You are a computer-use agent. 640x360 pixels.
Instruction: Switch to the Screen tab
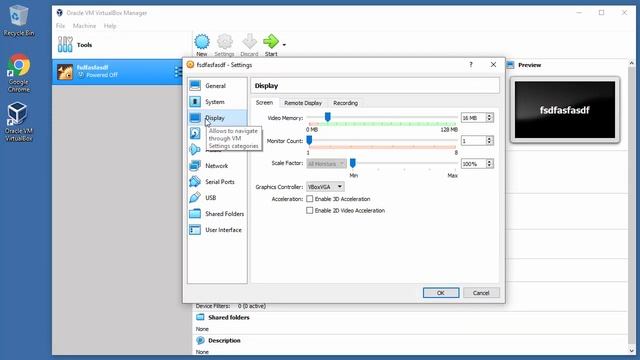[x=264, y=102]
